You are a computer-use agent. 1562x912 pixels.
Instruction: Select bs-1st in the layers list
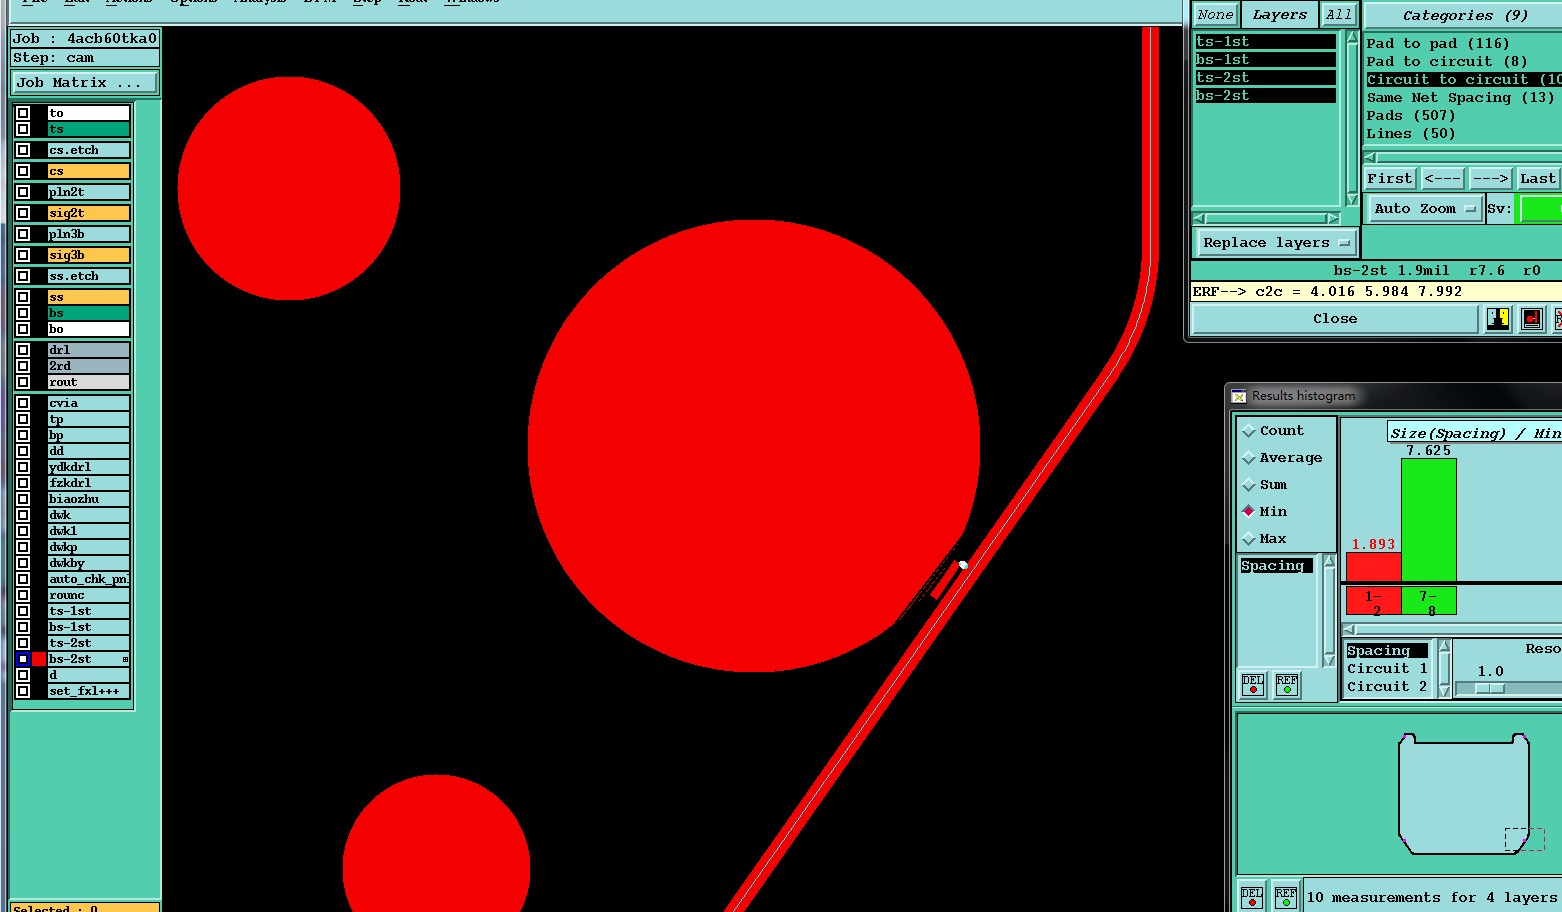click(x=1265, y=60)
